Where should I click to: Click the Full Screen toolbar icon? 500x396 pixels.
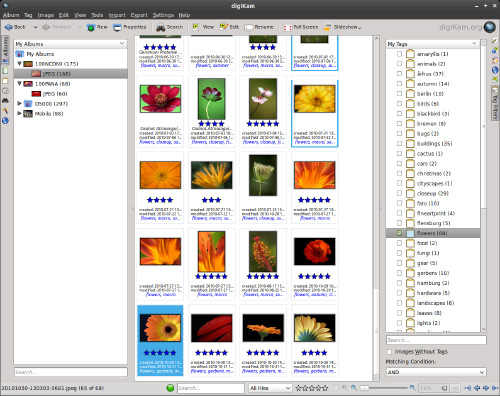point(287,27)
